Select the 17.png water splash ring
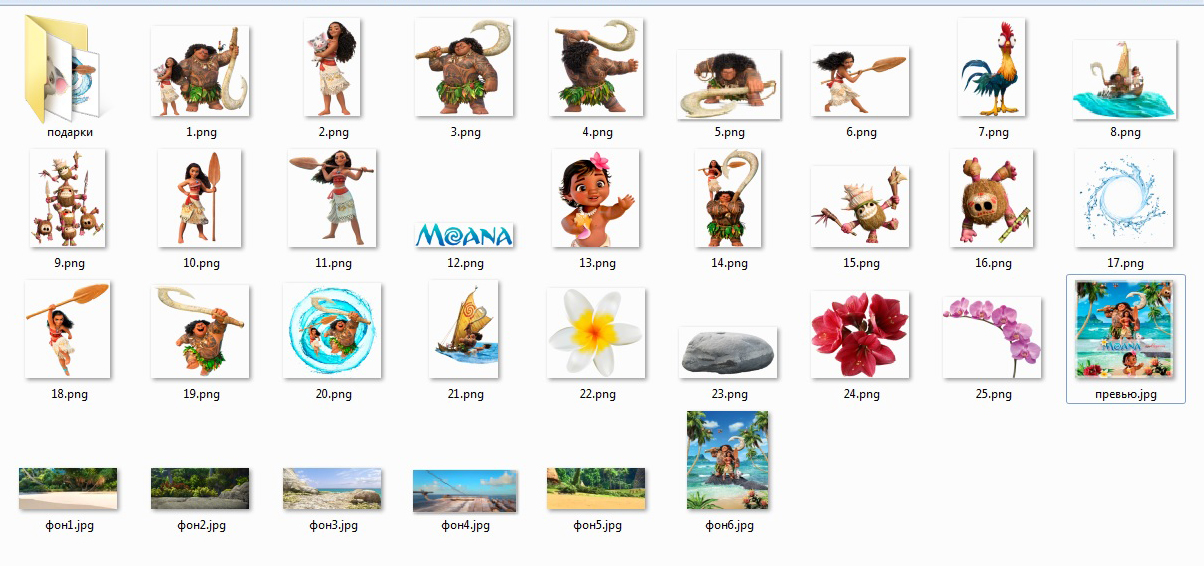 [1125, 199]
